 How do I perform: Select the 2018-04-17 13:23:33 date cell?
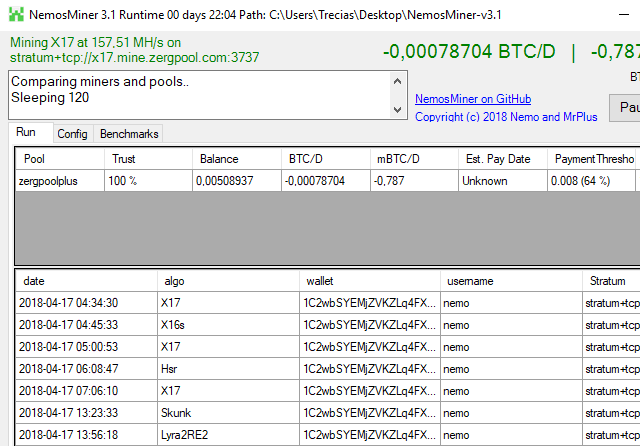pos(86,413)
